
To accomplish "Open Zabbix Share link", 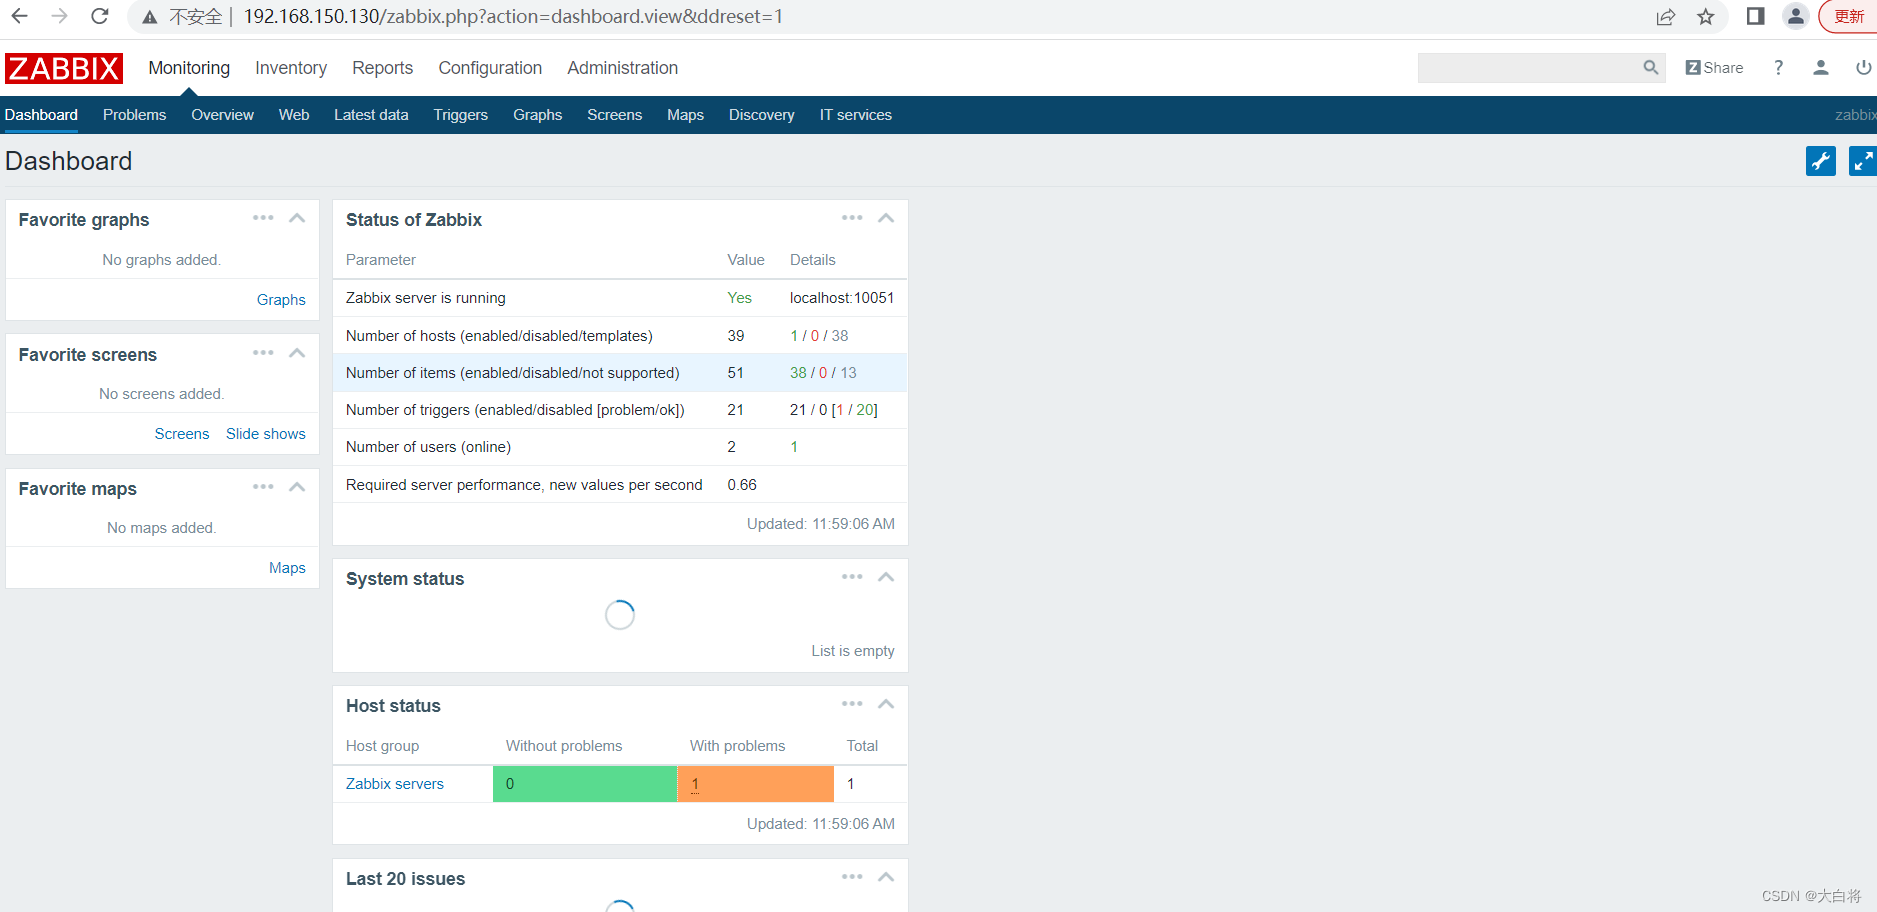I will [1714, 67].
